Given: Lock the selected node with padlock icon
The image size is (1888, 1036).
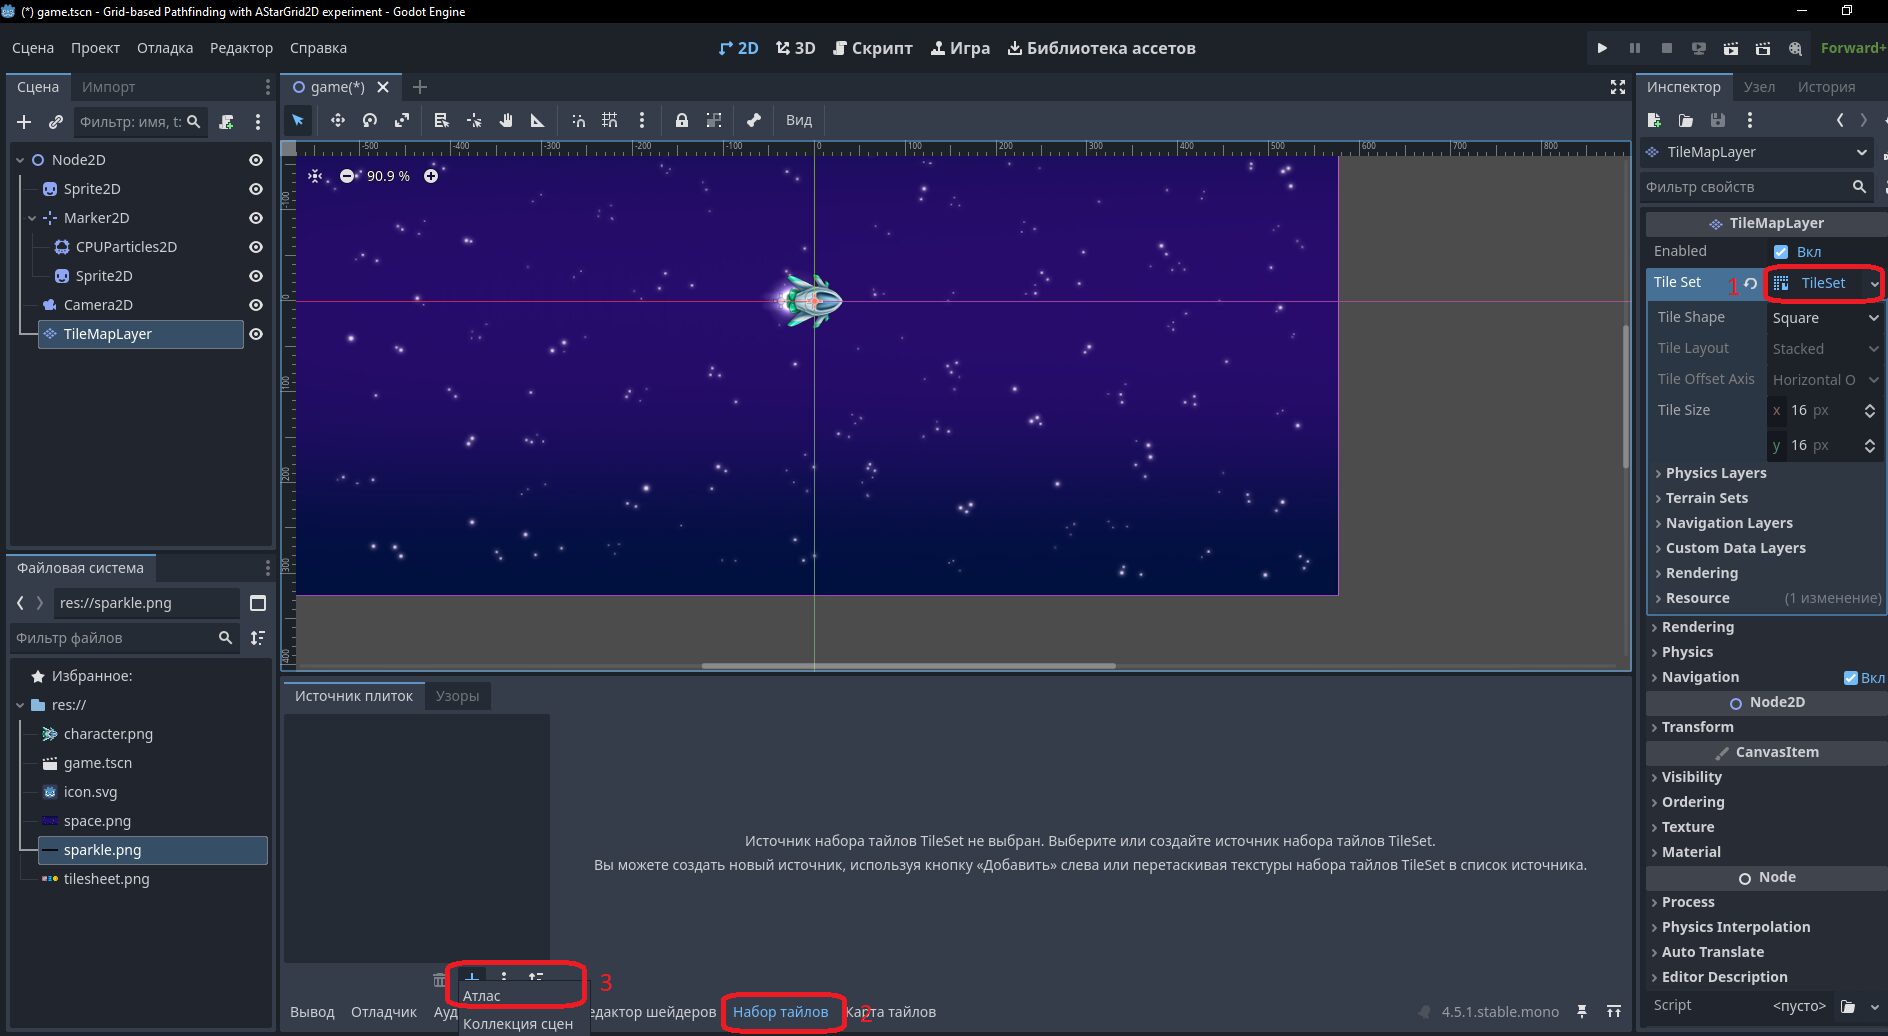Looking at the screenshot, I should (x=682, y=120).
